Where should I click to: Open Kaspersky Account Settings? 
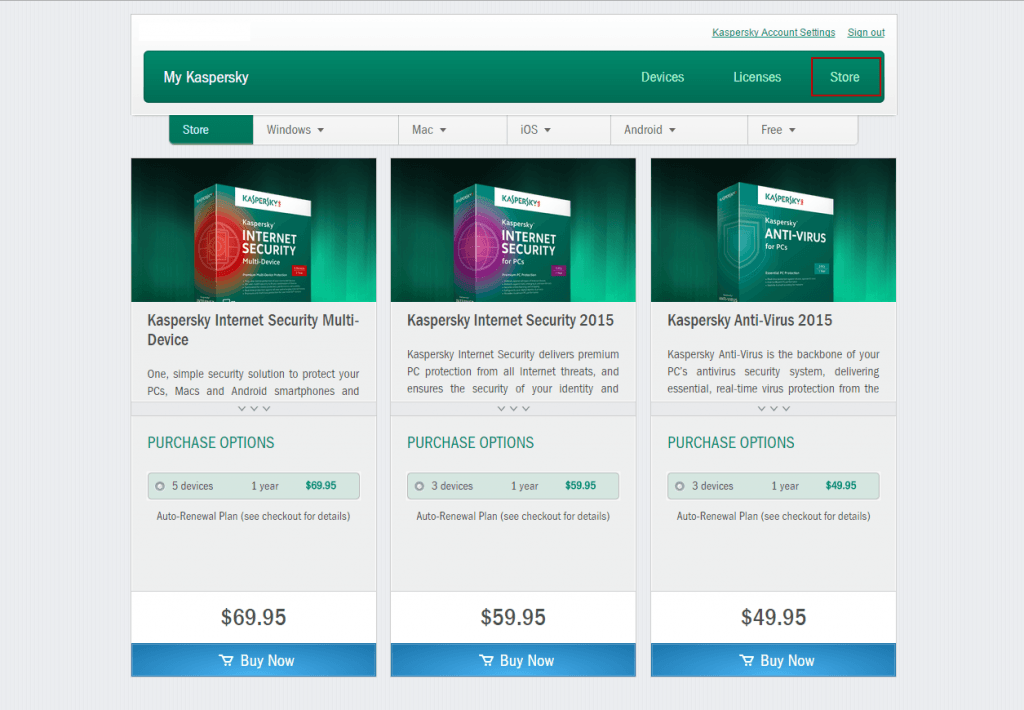pos(773,33)
